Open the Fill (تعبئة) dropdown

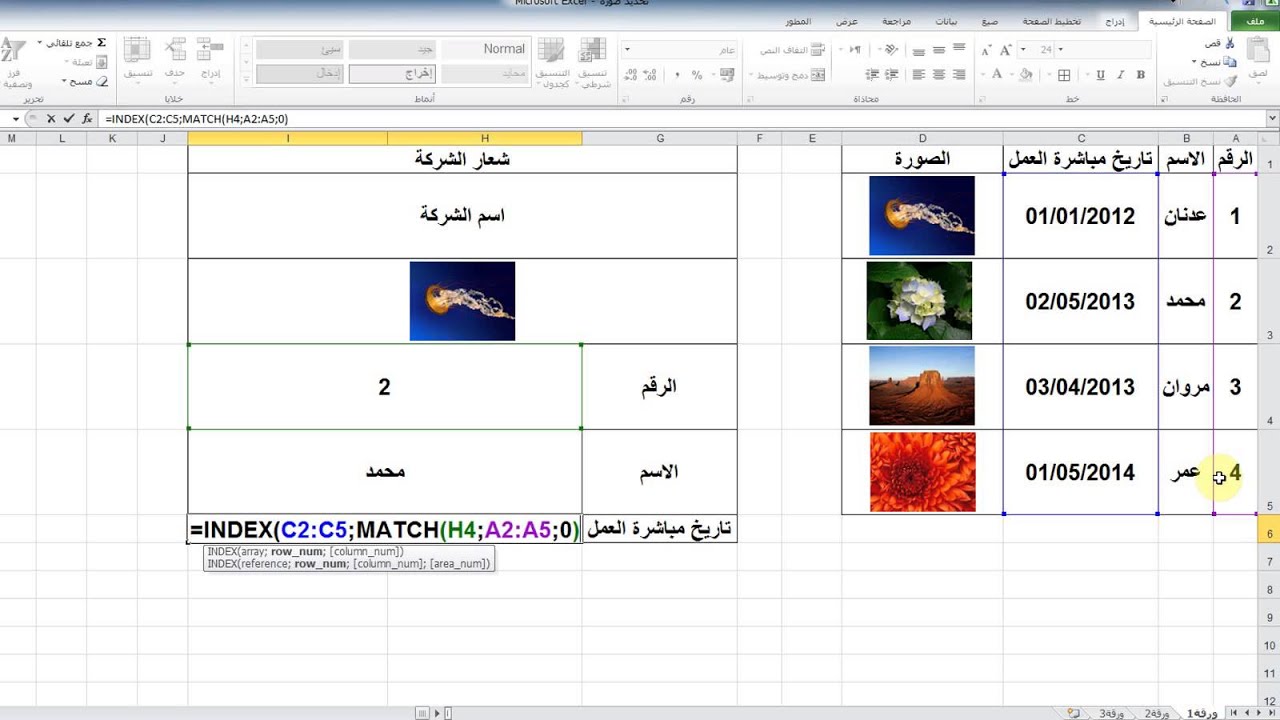coord(84,62)
